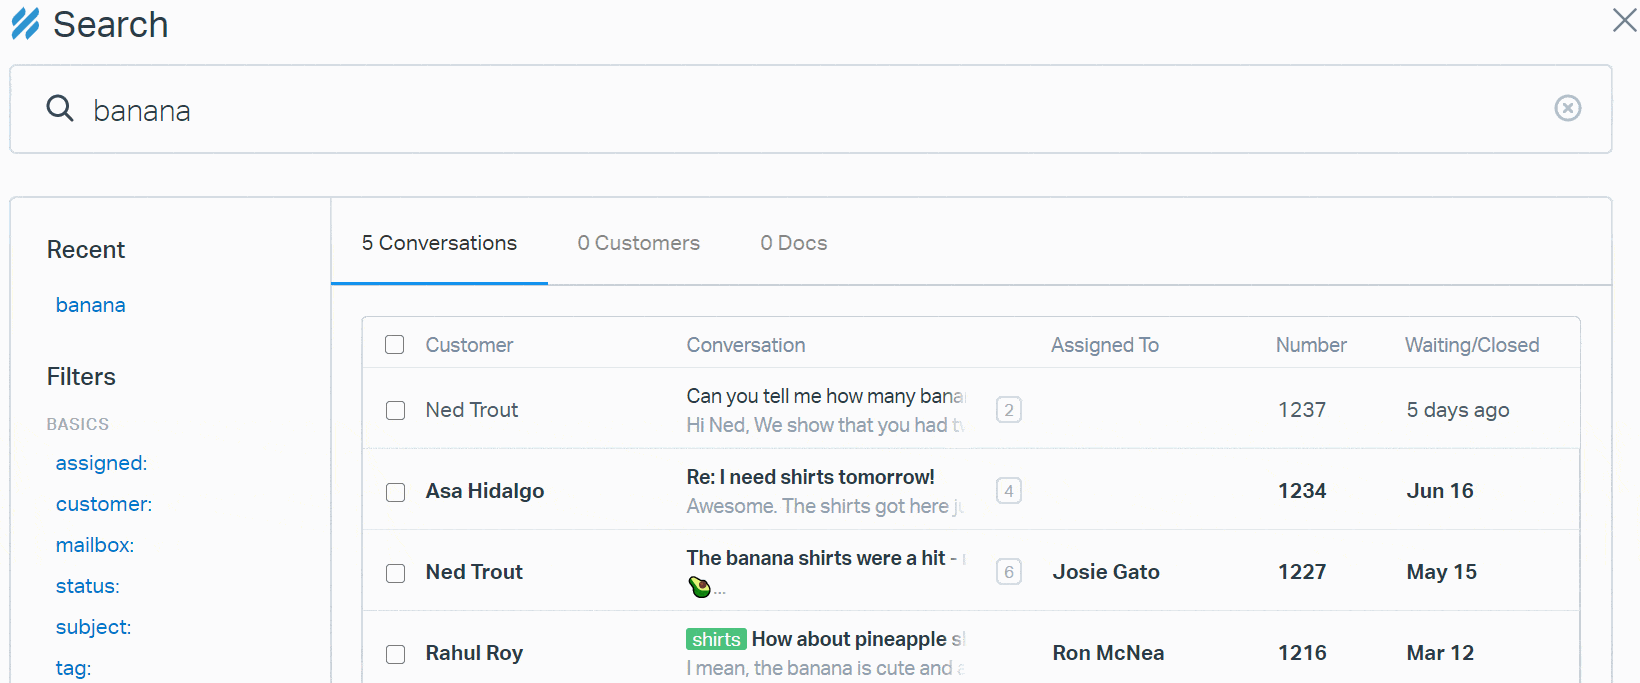The width and height of the screenshot is (1640, 683).
Task: Open the 0 Docs tab
Action: pos(793,243)
